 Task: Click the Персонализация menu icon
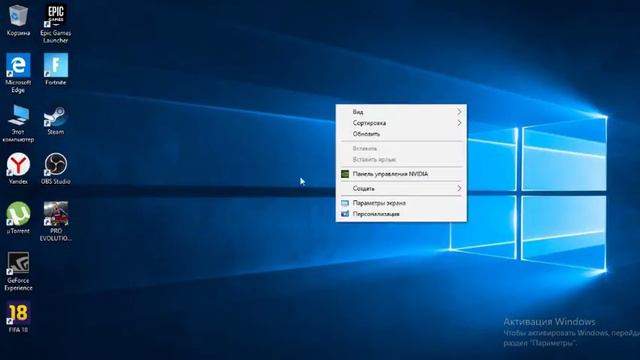coord(345,214)
